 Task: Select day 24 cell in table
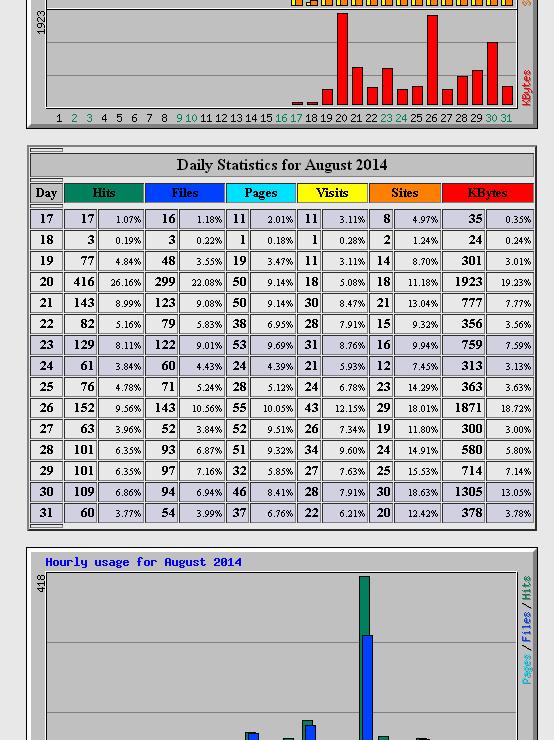tap(46, 366)
